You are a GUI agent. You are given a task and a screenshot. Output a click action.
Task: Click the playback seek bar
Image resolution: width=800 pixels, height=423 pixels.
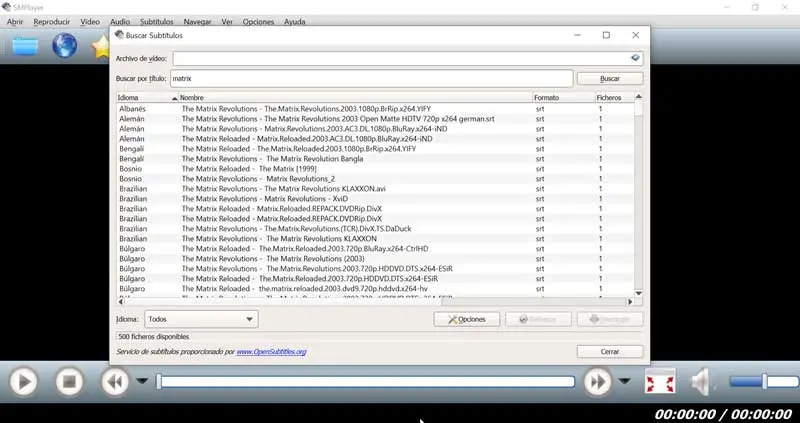pyautogui.click(x=365, y=382)
